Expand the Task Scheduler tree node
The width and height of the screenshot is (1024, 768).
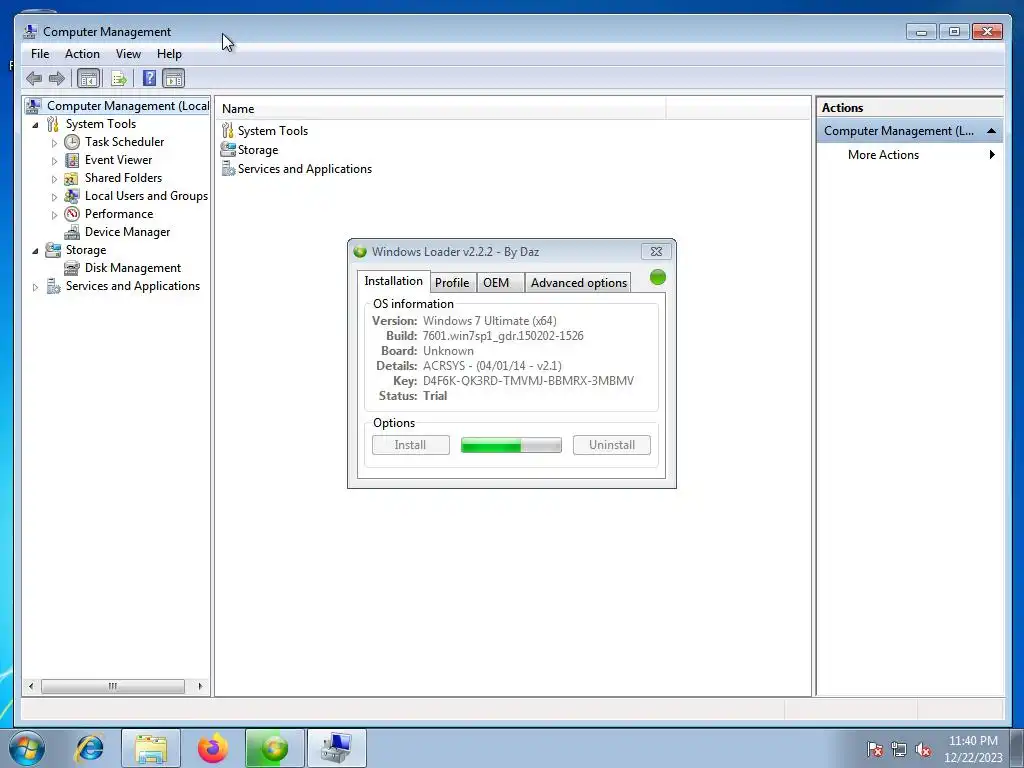pyautogui.click(x=54, y=142)
